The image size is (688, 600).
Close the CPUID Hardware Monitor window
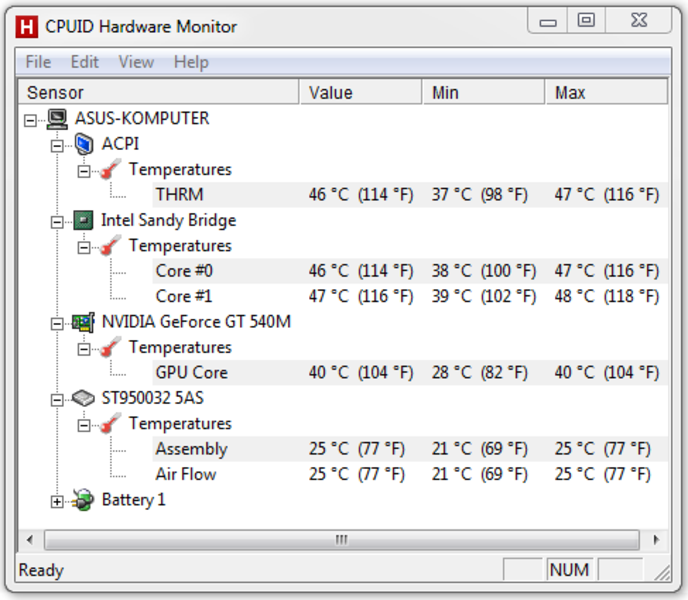[x=638, y=20]
